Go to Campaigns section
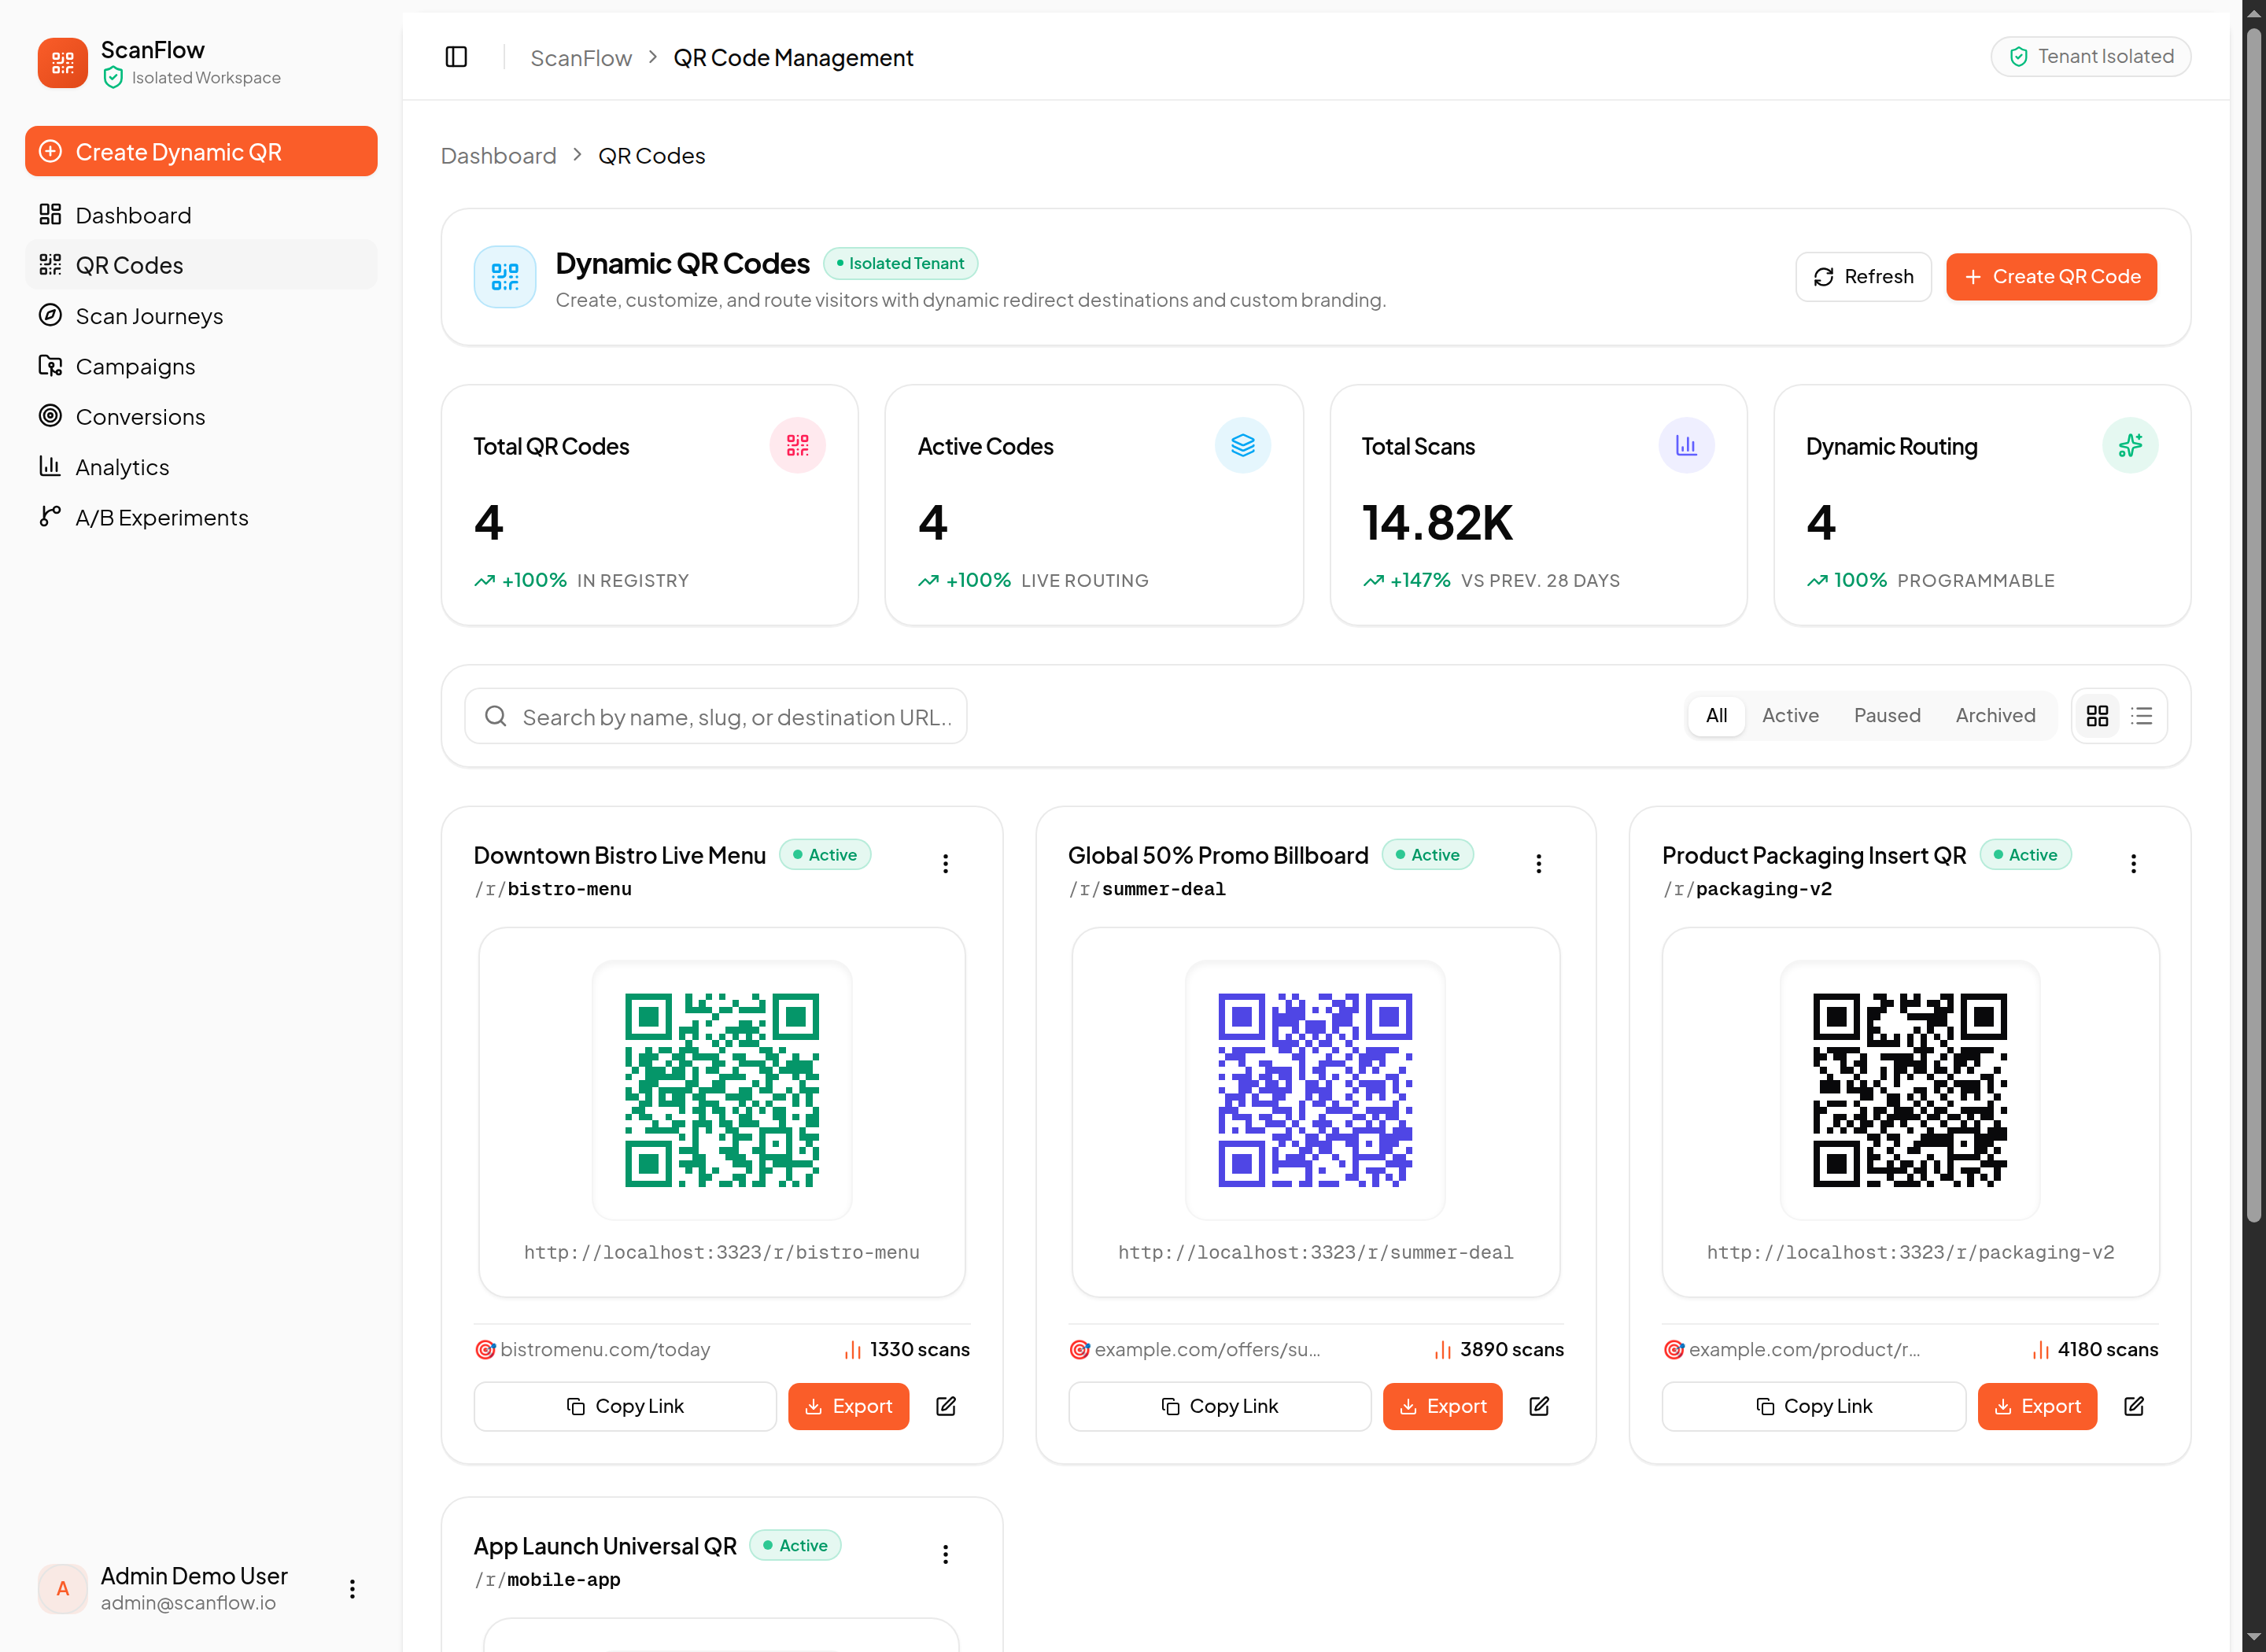This screenshot has width=2266, height=1652. pos(201,366)
